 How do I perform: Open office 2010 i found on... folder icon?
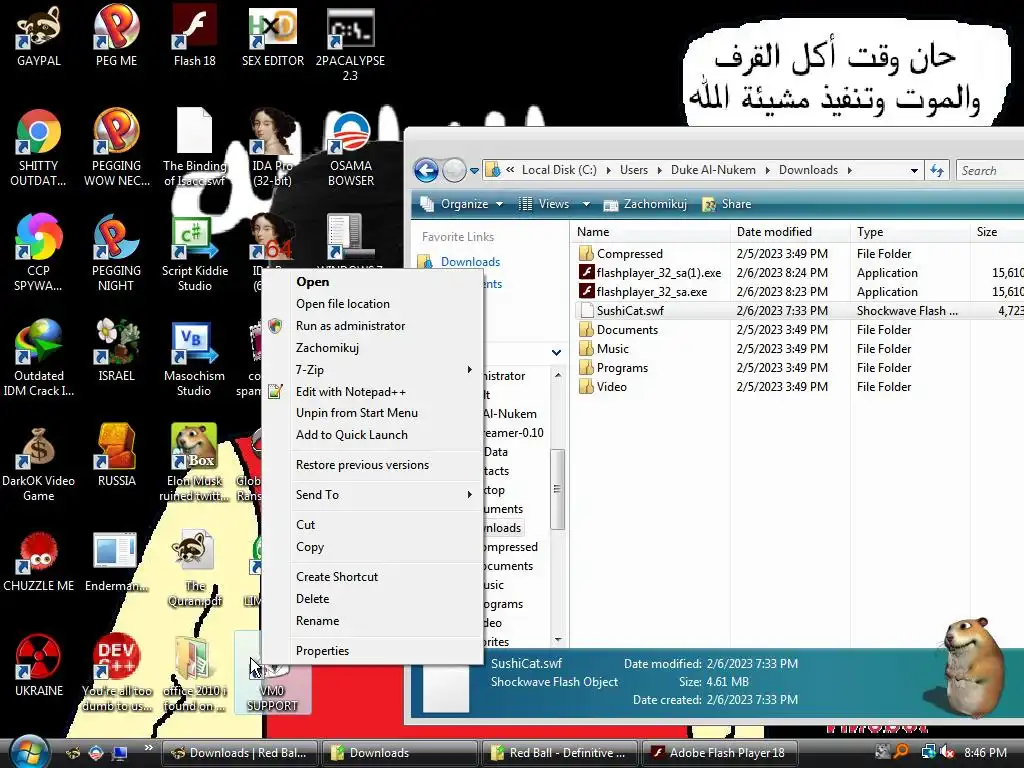tap(195, 673)
